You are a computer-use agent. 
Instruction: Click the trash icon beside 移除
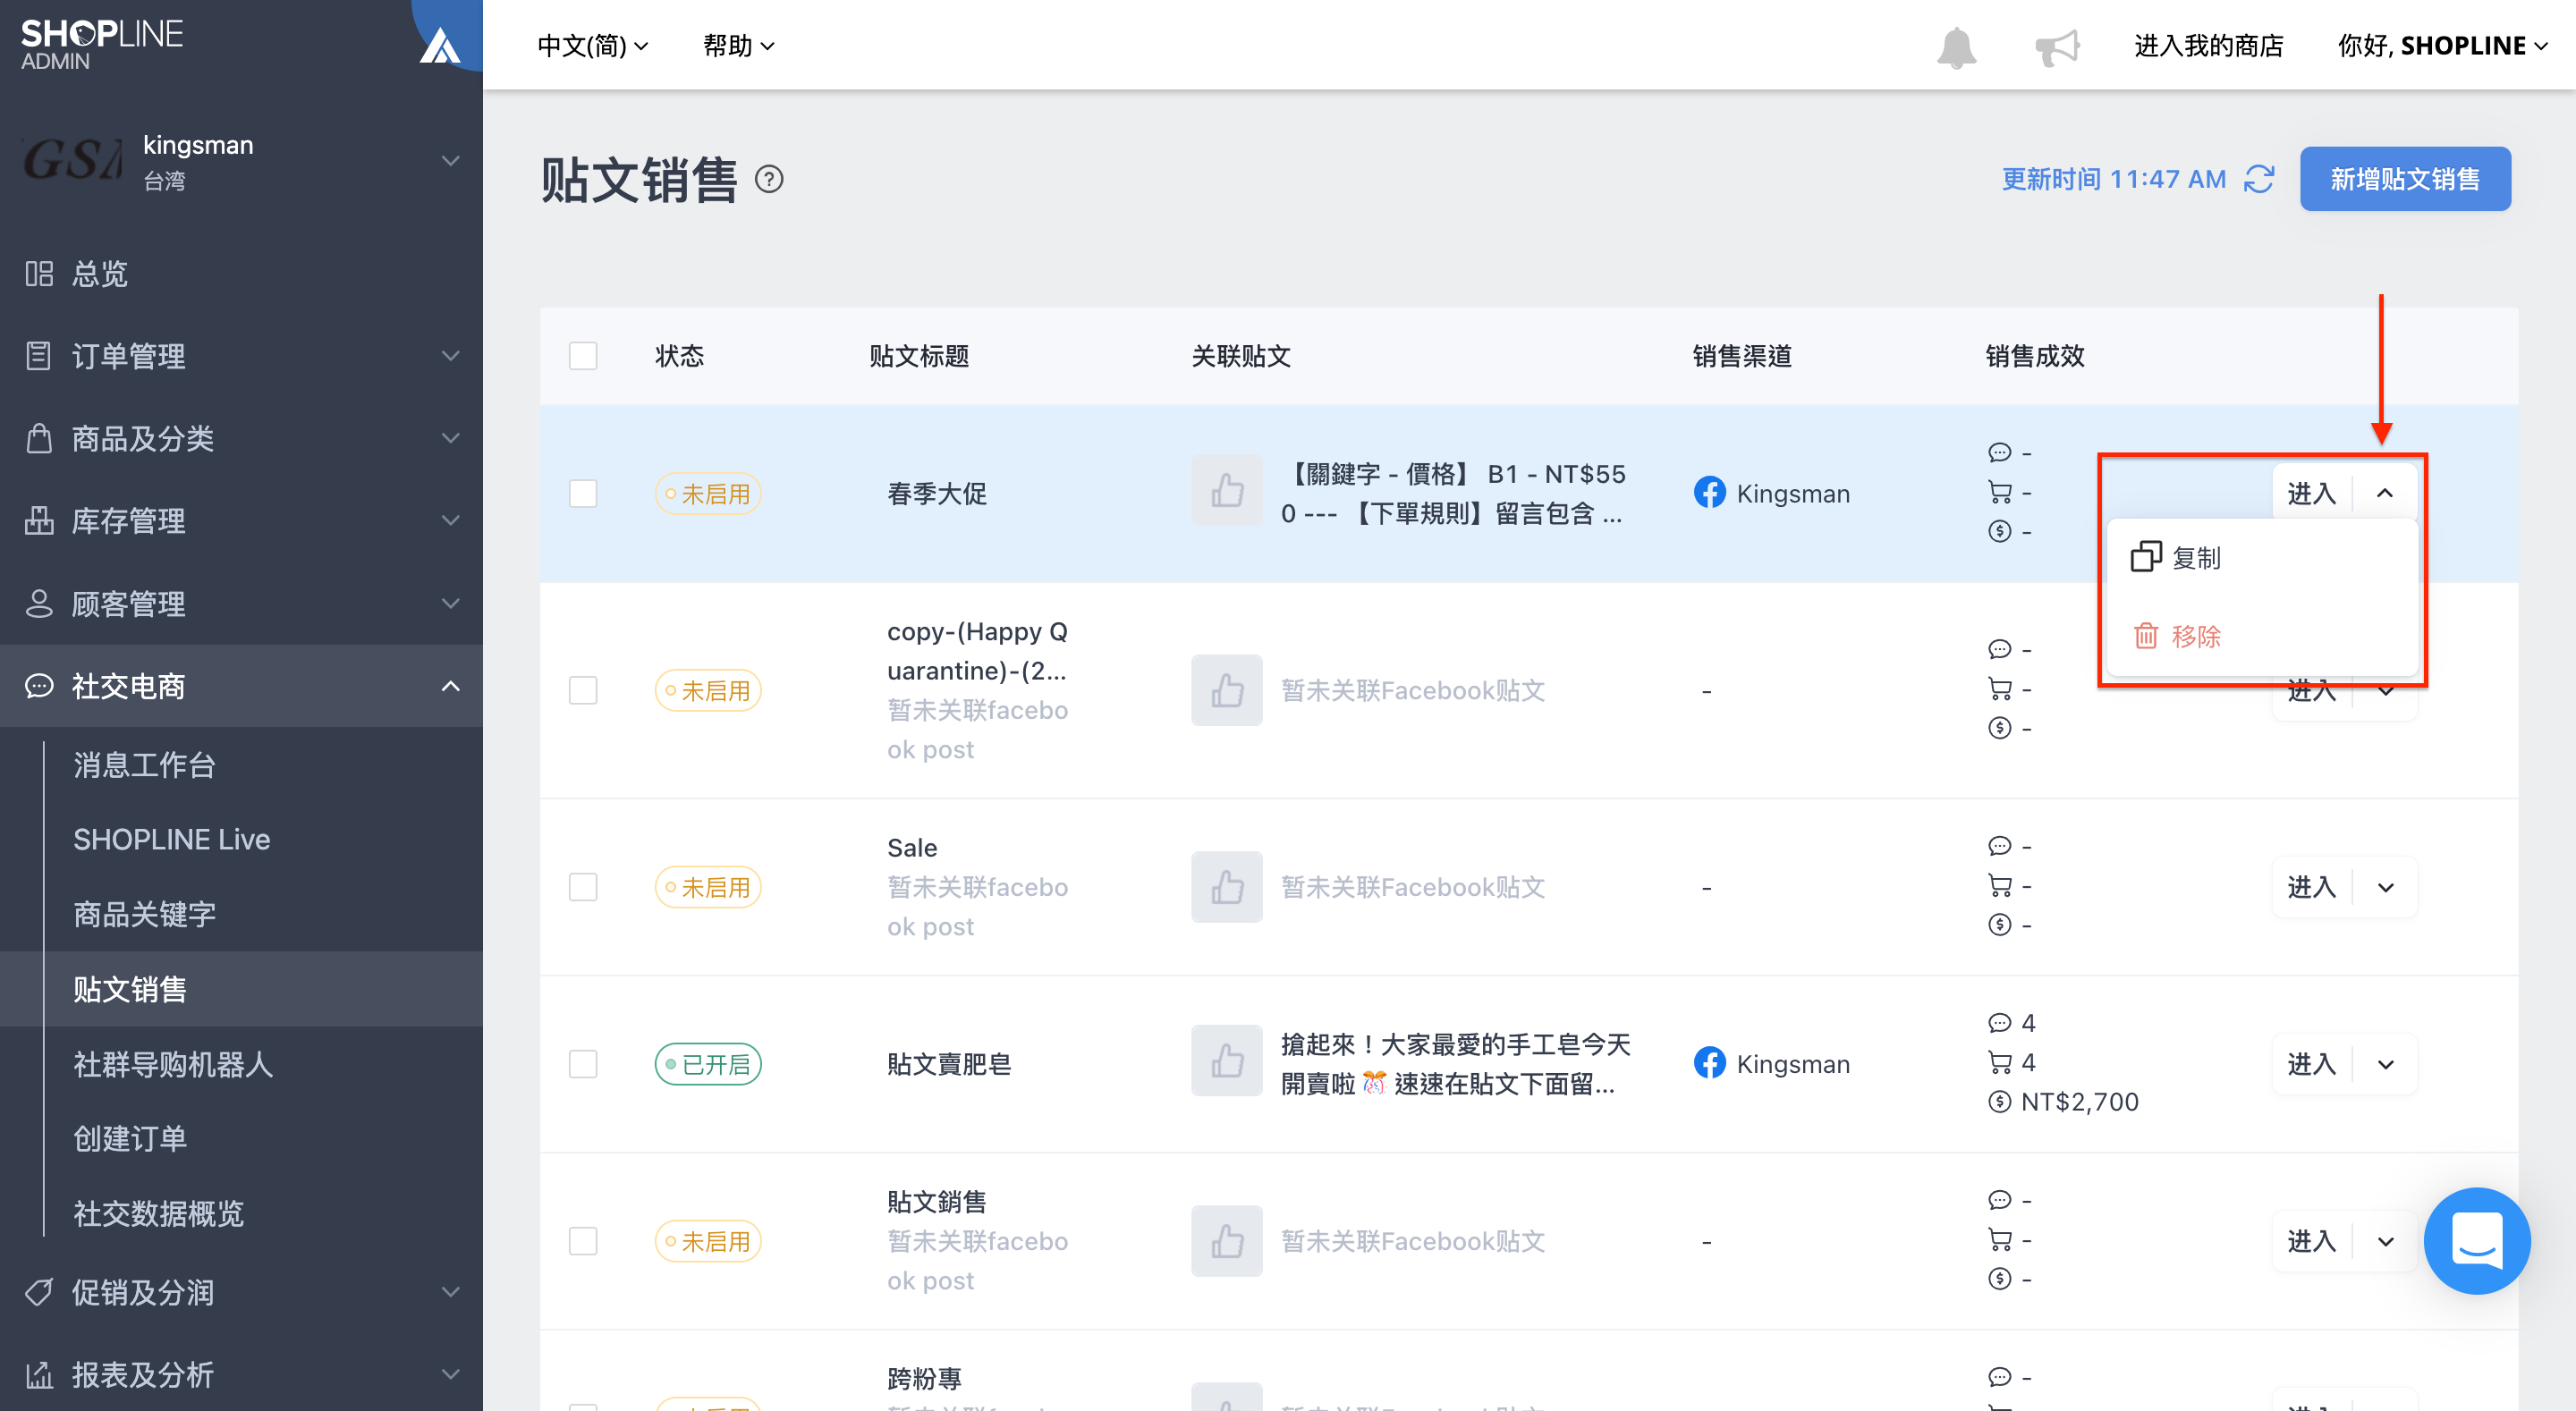coord(2146,636)
